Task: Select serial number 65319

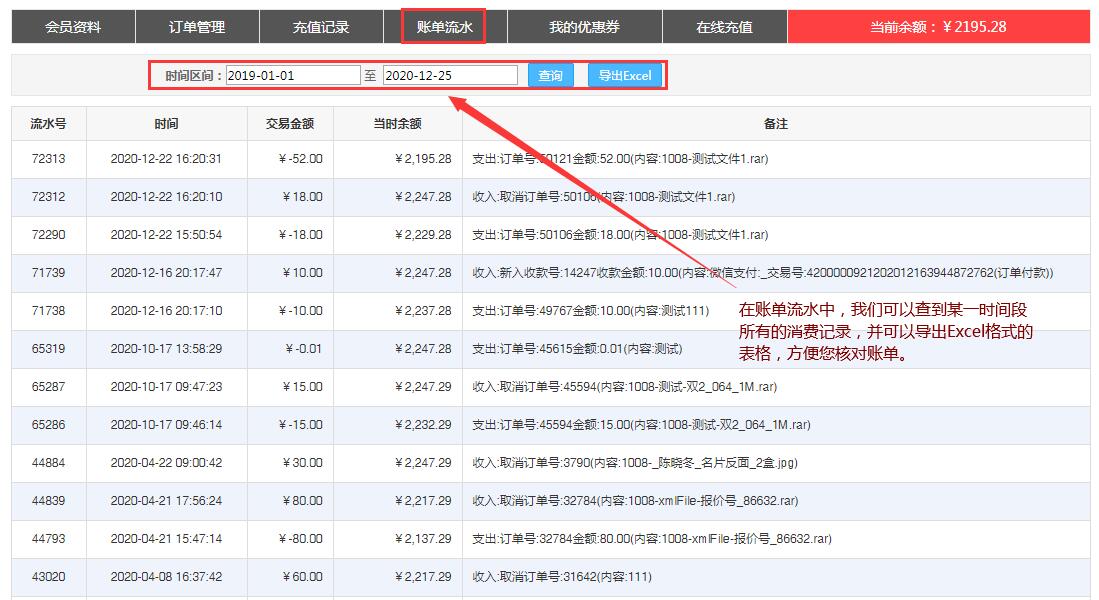Action: pyautogui.click(x=48, y=348)
